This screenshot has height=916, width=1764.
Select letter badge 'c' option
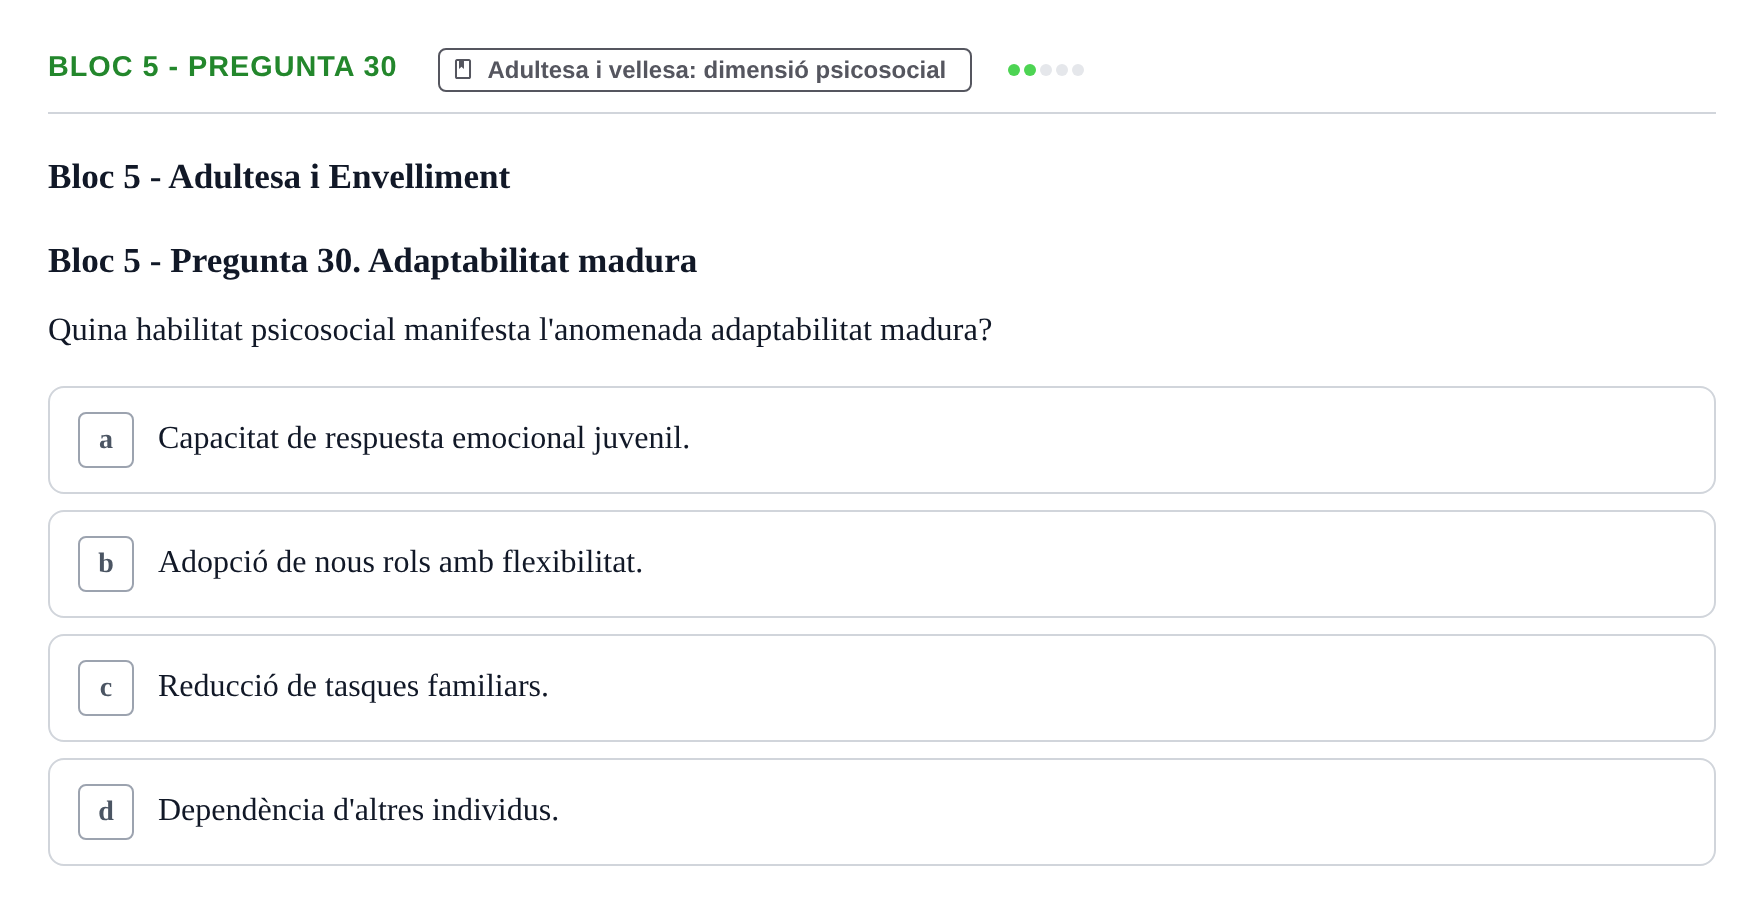click(106, 688)
